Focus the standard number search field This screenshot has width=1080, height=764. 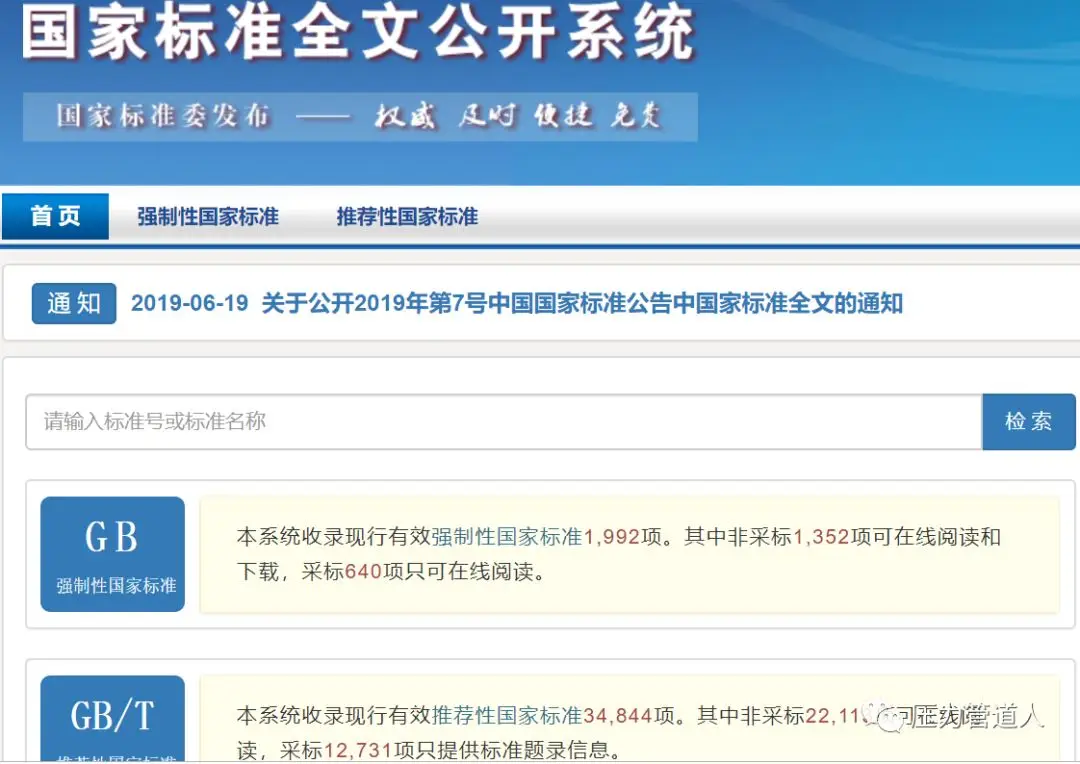(x=503, y=422)
